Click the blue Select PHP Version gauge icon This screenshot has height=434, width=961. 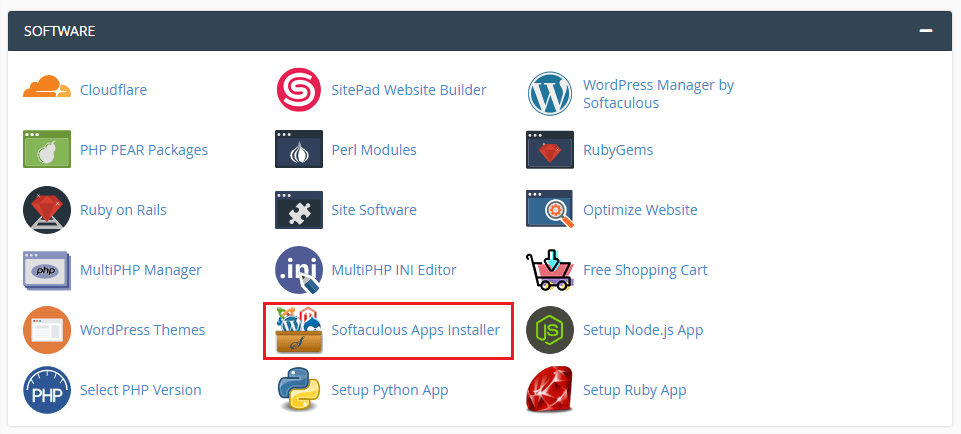point(47,390)
